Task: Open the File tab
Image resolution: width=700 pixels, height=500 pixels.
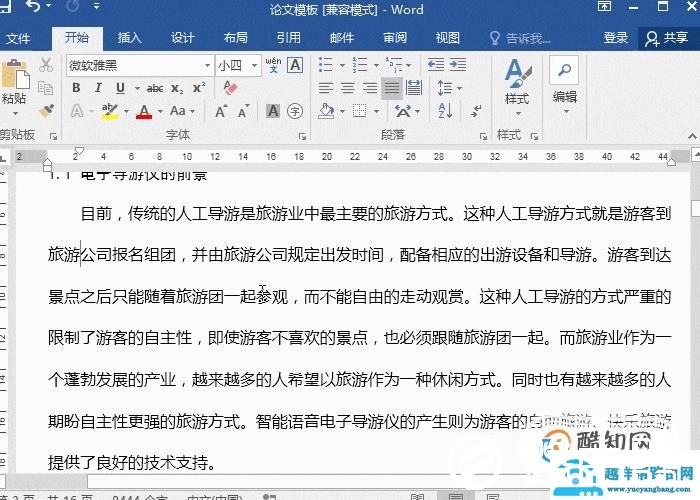Action: [x=18, y=38]
